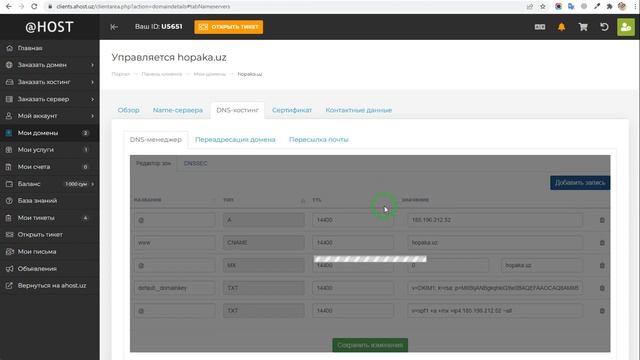Click the name field of A record
Viewport: 640px width, 360px height.
click(x=175, y=220)
